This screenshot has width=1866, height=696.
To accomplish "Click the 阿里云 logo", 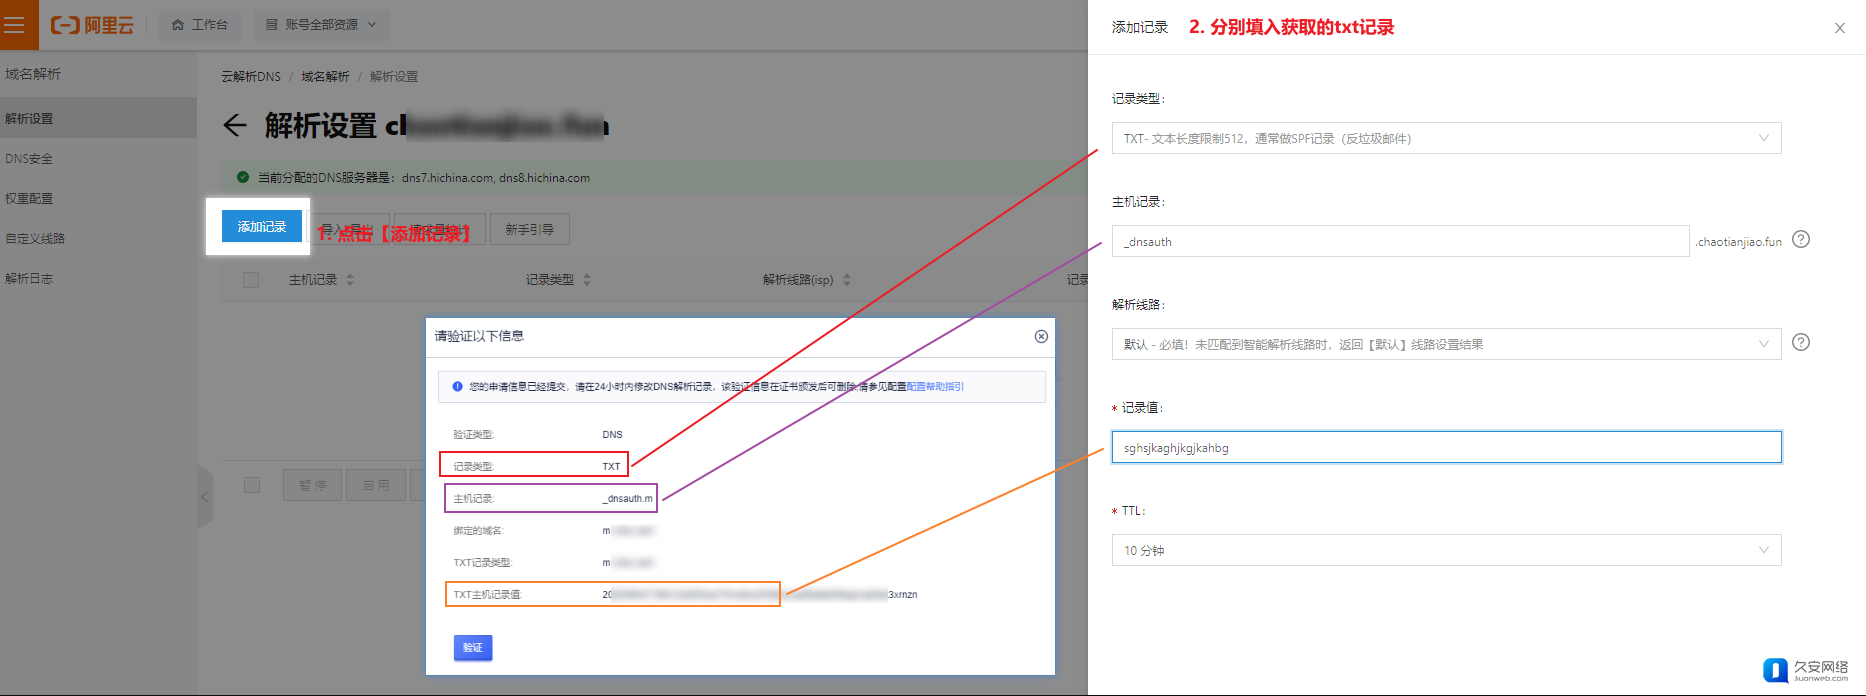I will click(x=92, y=25).
